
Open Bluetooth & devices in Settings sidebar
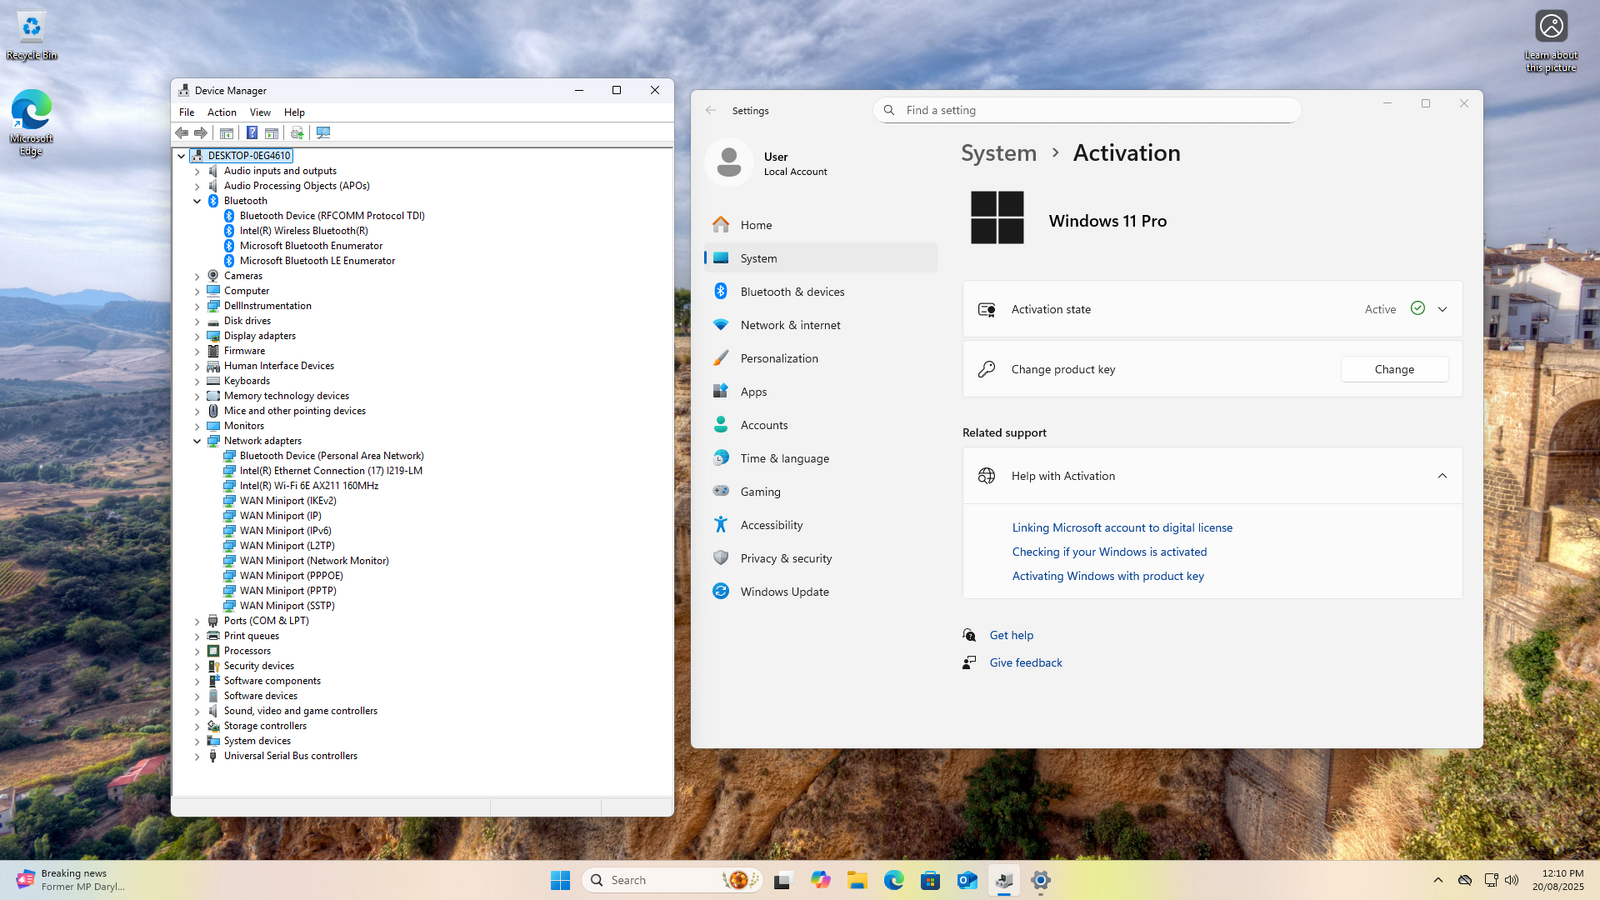(x=820, y=292)
